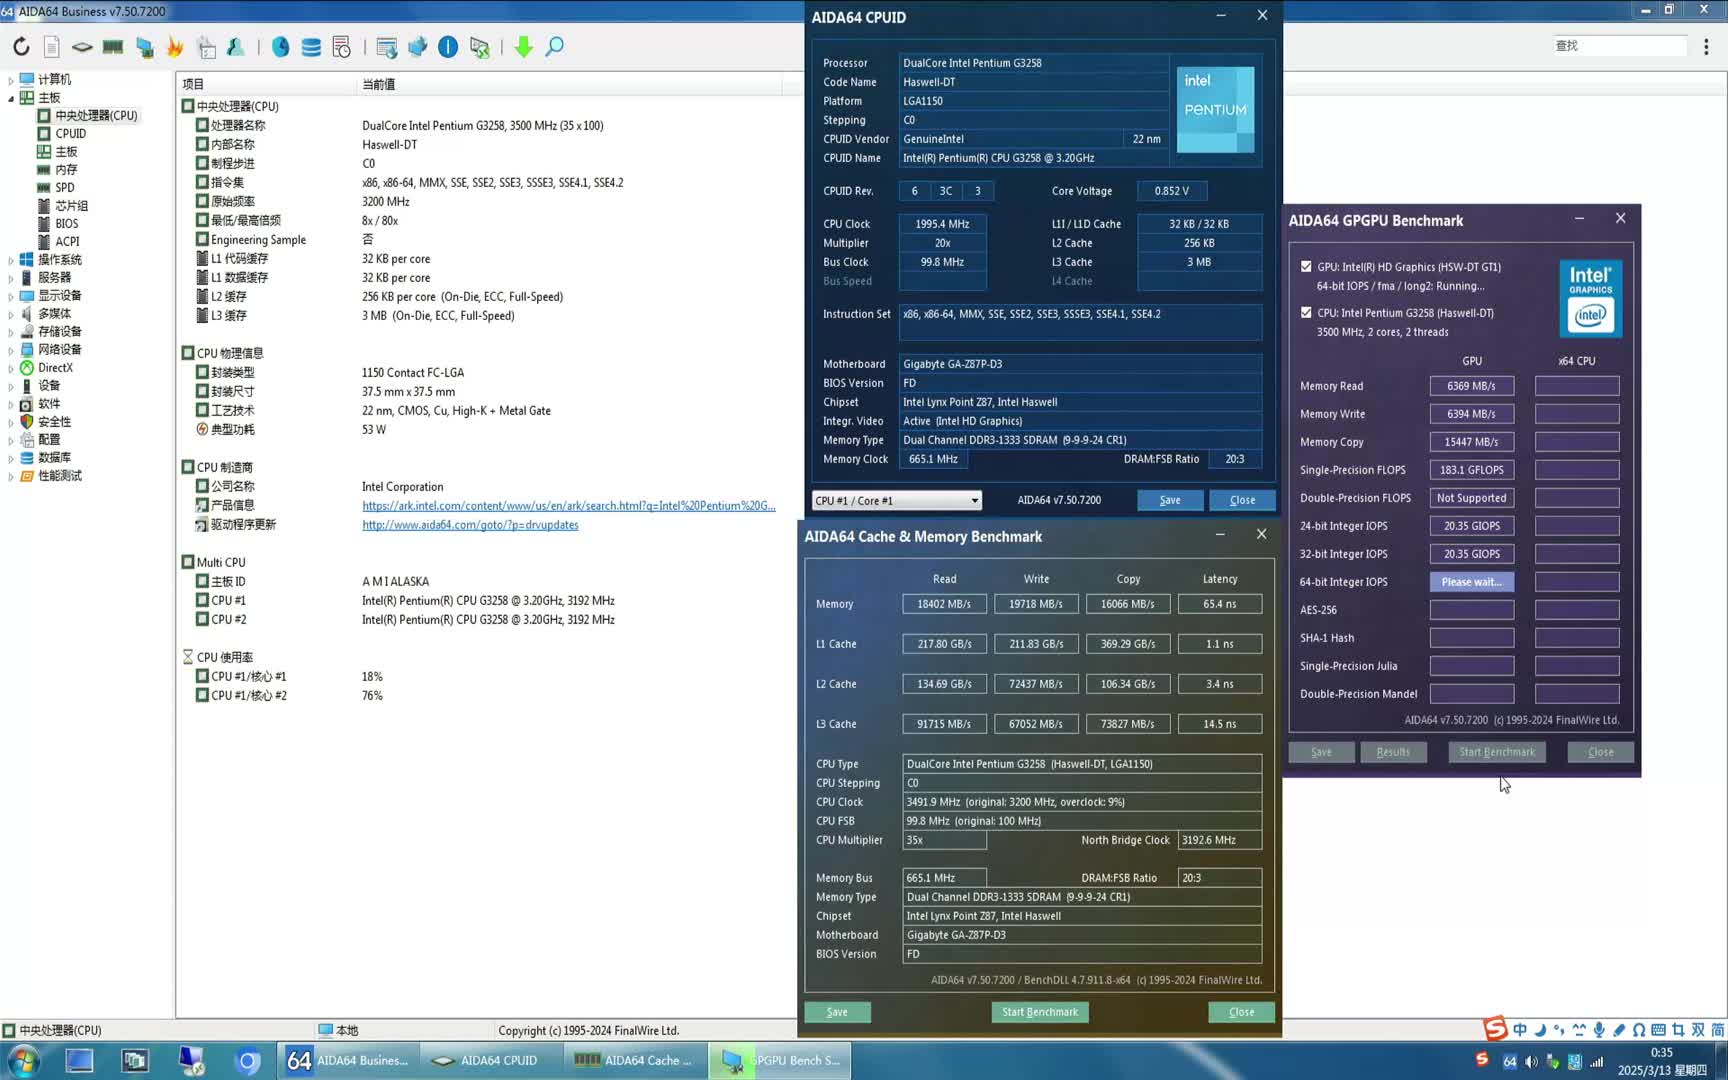Open the database toolbar icon
This screenshot has width=1728, height=1080.
click(x=310, y=47)
